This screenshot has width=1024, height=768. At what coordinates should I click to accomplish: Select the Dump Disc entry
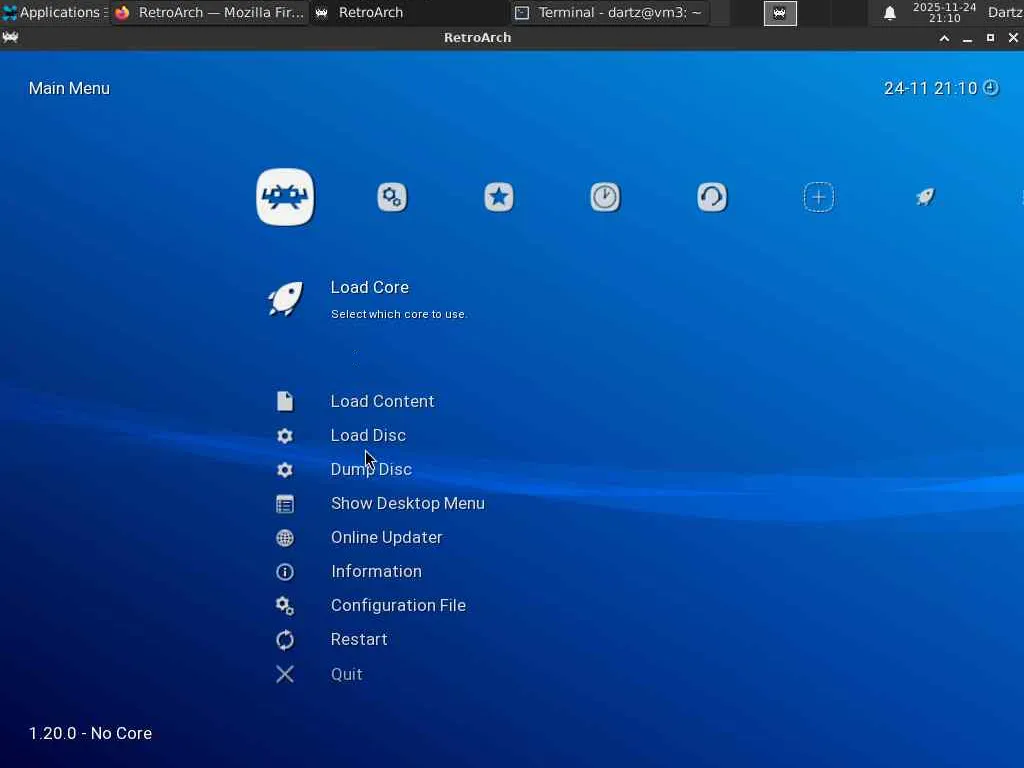(371, 469)
